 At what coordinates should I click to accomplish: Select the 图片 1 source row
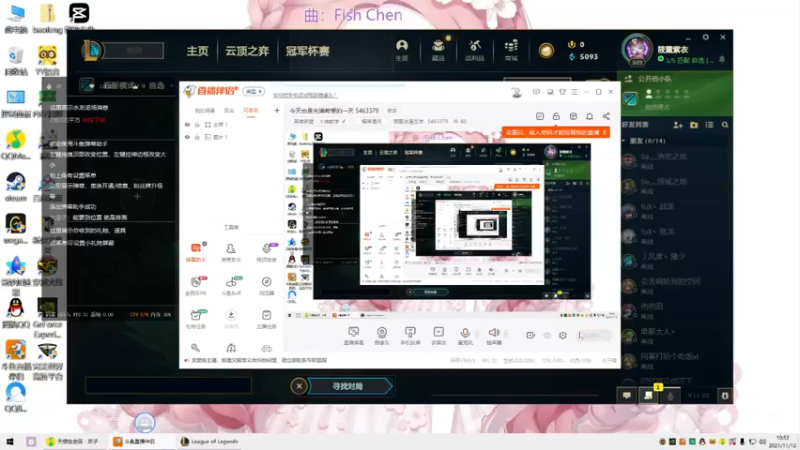(232, 137)
